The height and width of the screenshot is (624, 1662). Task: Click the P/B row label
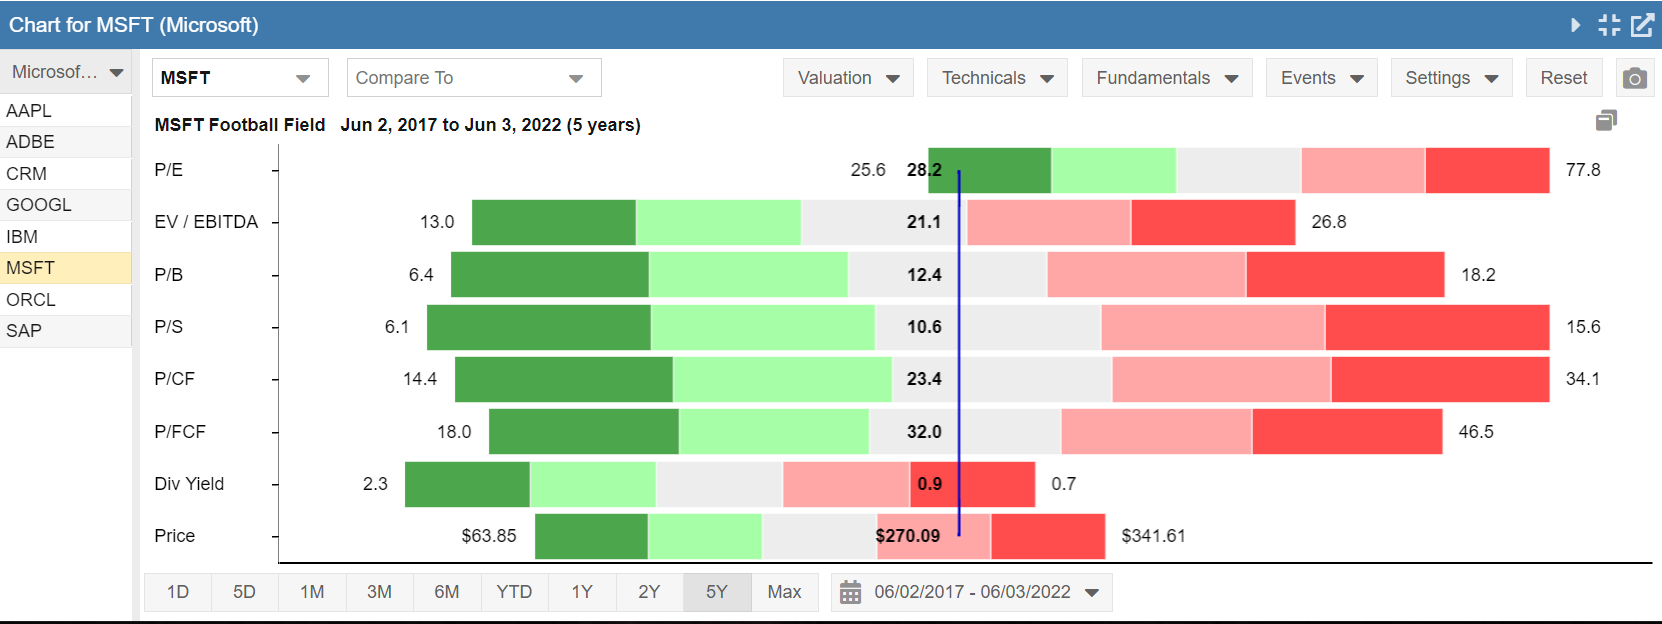pyautogui.click(x=169, y=275)
